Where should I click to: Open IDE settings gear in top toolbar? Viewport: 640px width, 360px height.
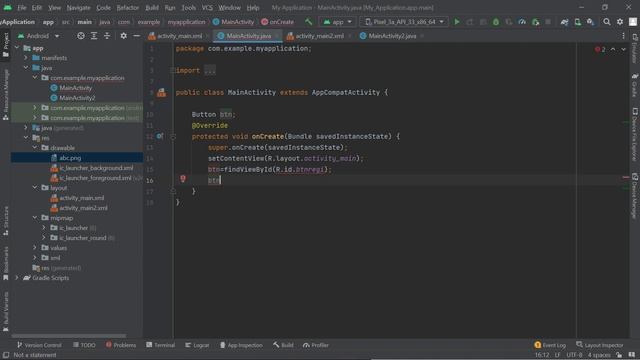click(620, 22)
